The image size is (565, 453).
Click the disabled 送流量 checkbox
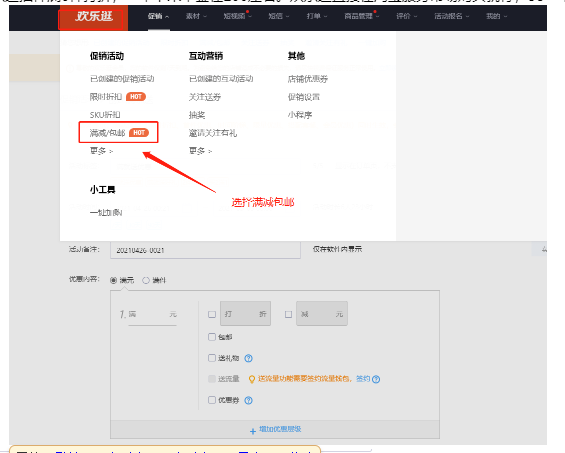[x=212, y=378]
